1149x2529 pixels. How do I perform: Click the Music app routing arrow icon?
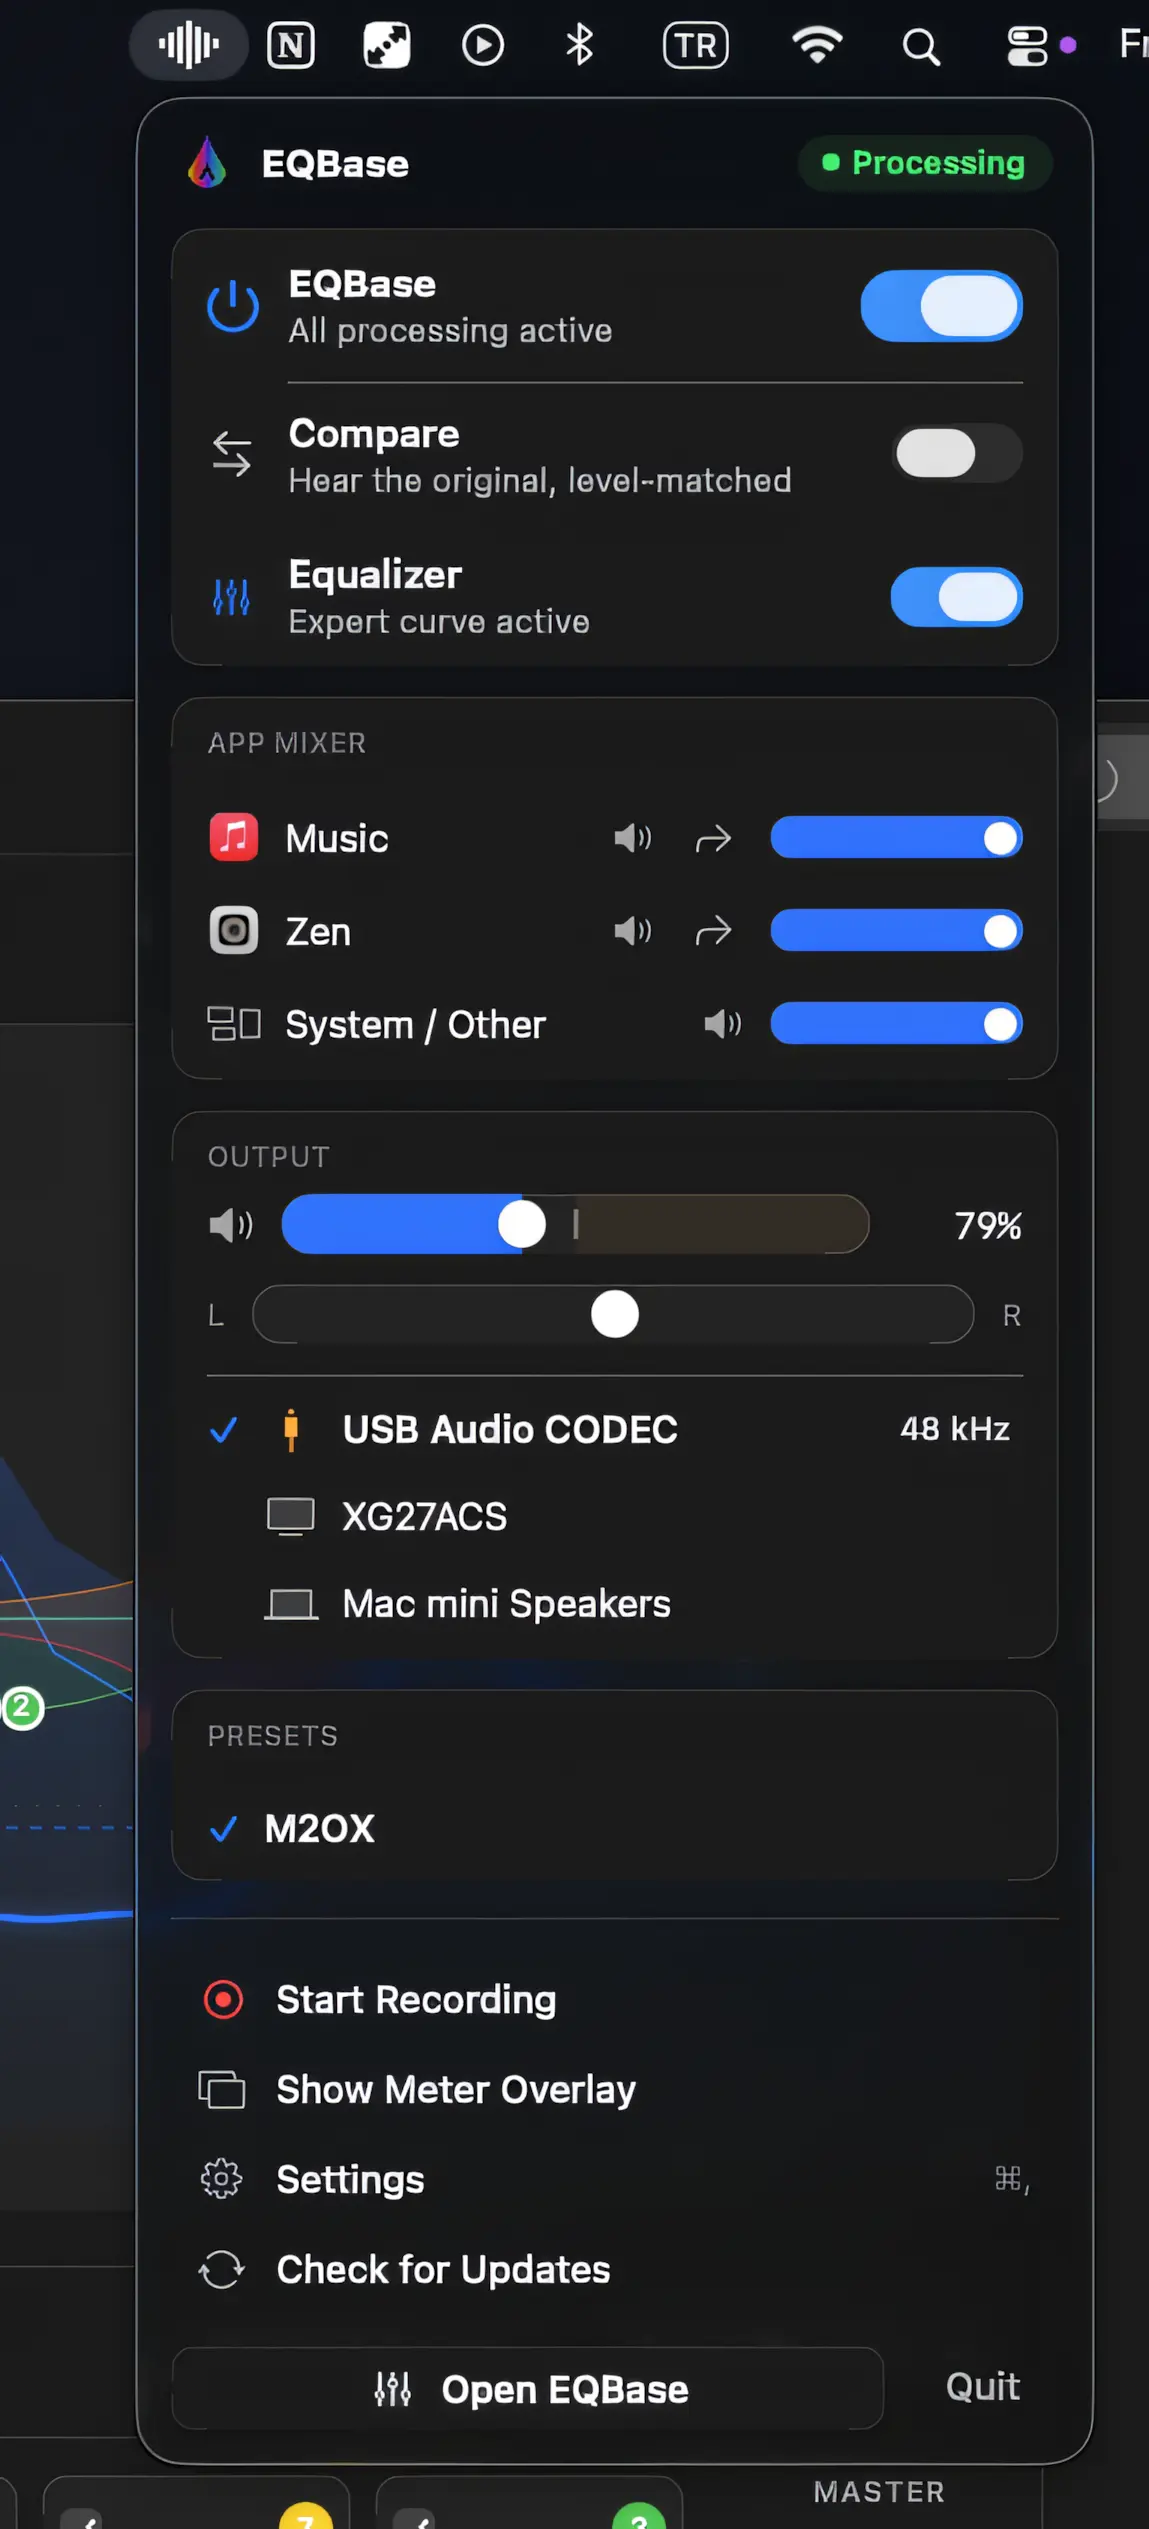[713, 838]
